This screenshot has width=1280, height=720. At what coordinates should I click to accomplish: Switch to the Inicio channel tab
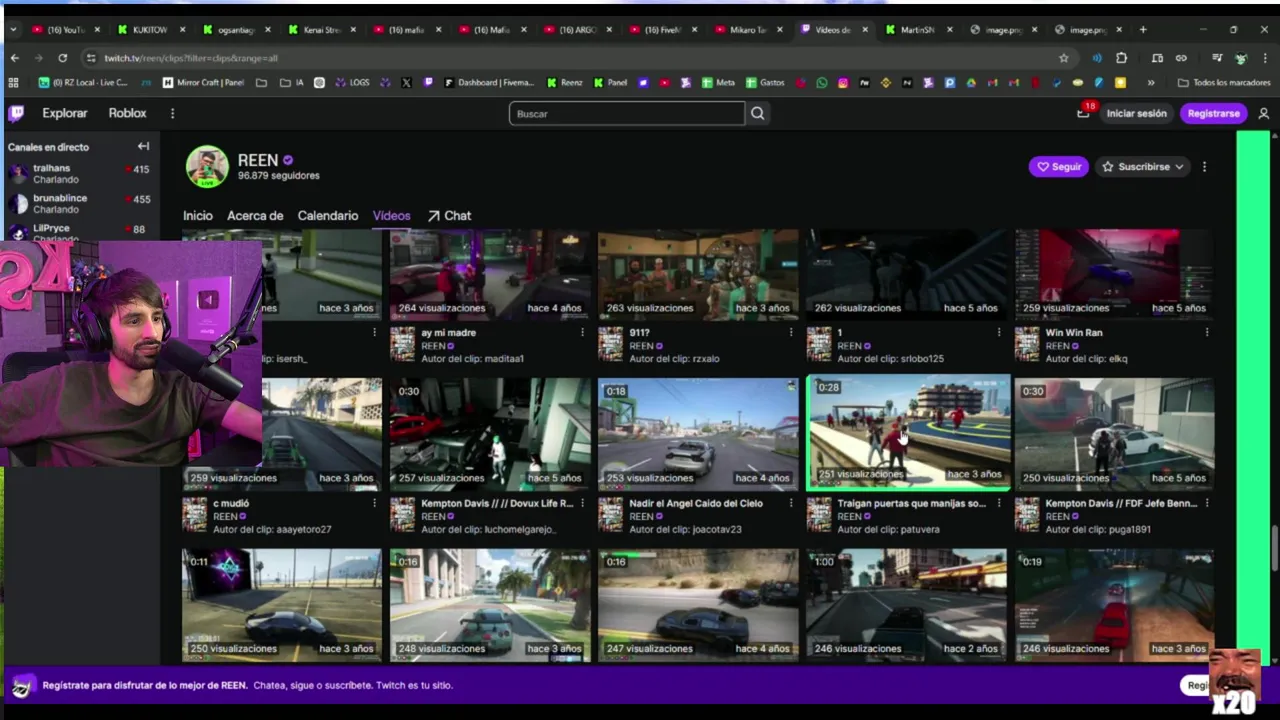point(198,216)
